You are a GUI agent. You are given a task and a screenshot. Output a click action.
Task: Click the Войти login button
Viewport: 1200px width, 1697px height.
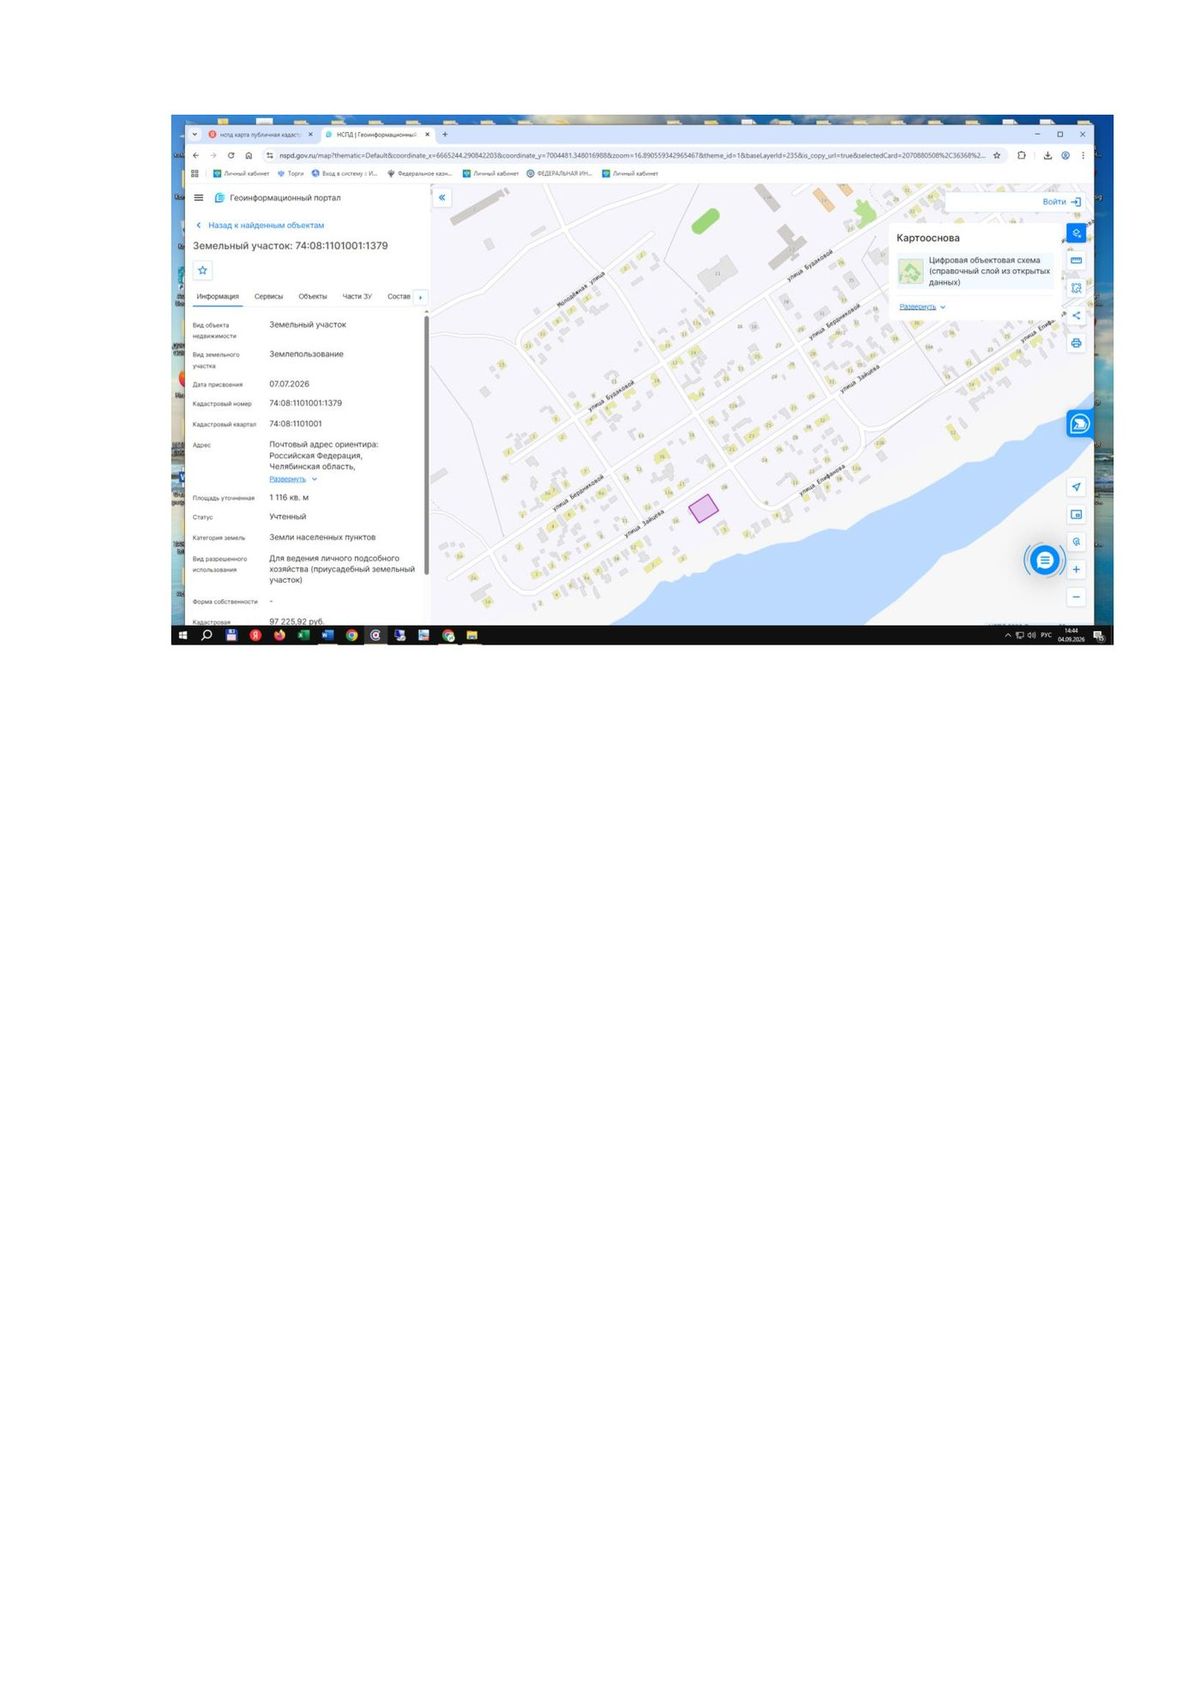click(x=1062, y=202)
